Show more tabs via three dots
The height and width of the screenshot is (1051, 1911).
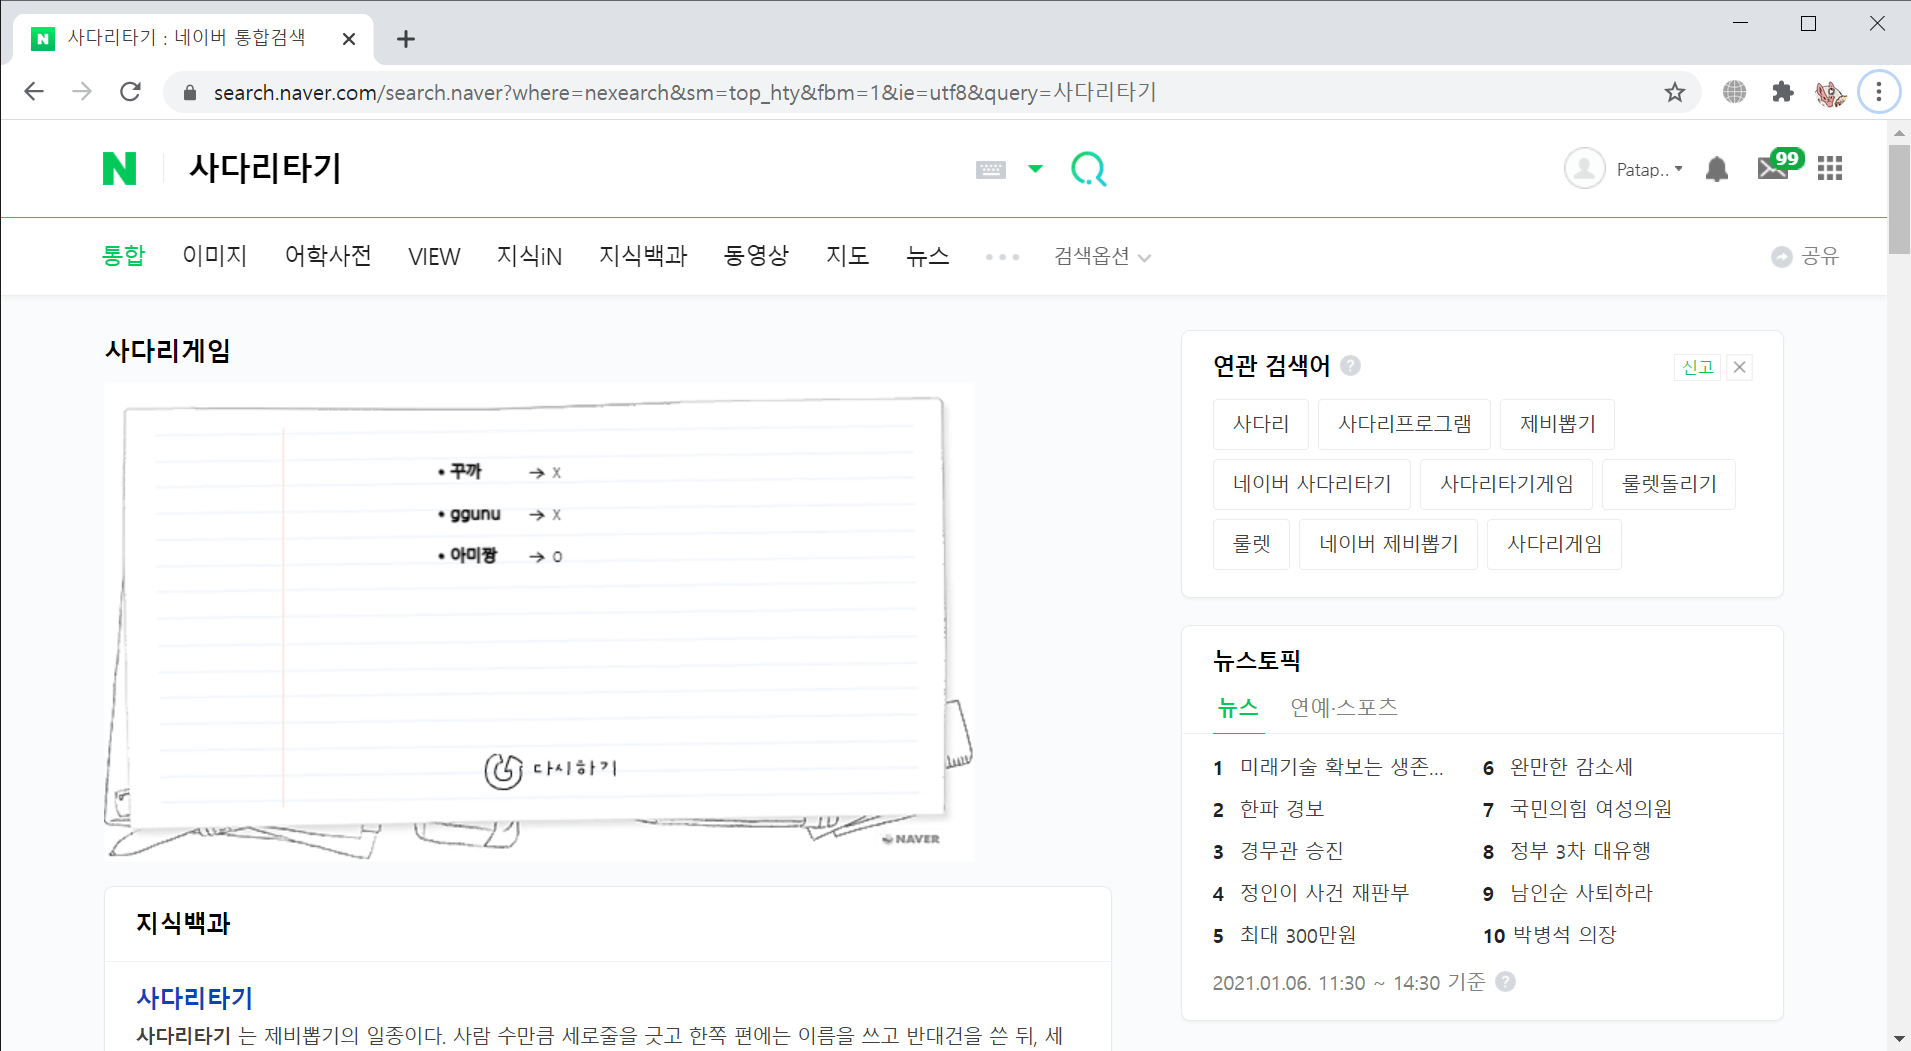point(1002,257)
